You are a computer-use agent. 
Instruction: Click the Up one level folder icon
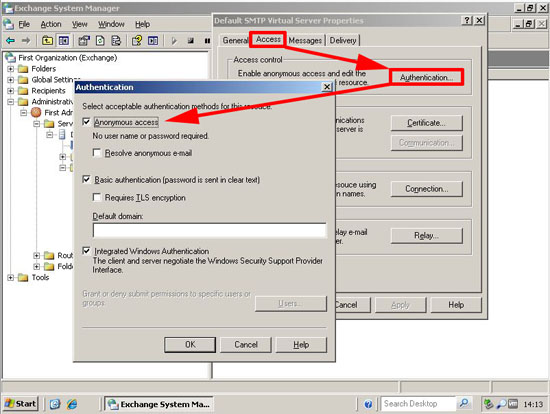47,41
